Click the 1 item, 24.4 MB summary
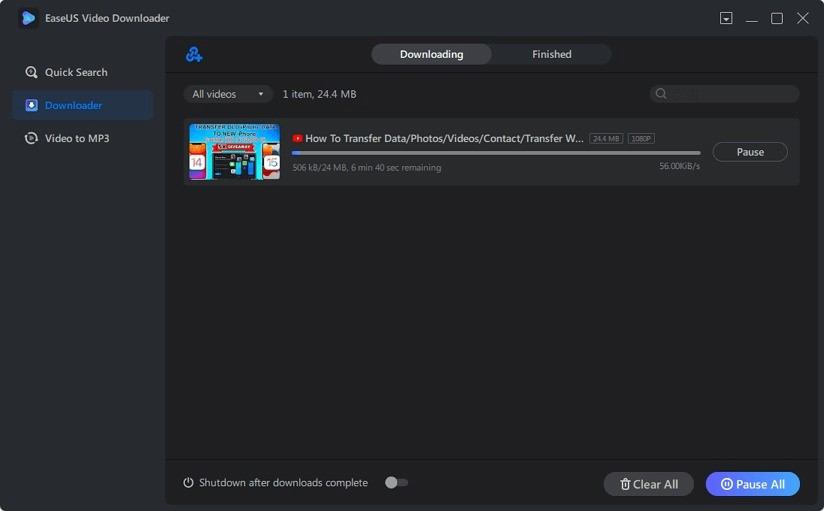824x511 pixels. 320,94
